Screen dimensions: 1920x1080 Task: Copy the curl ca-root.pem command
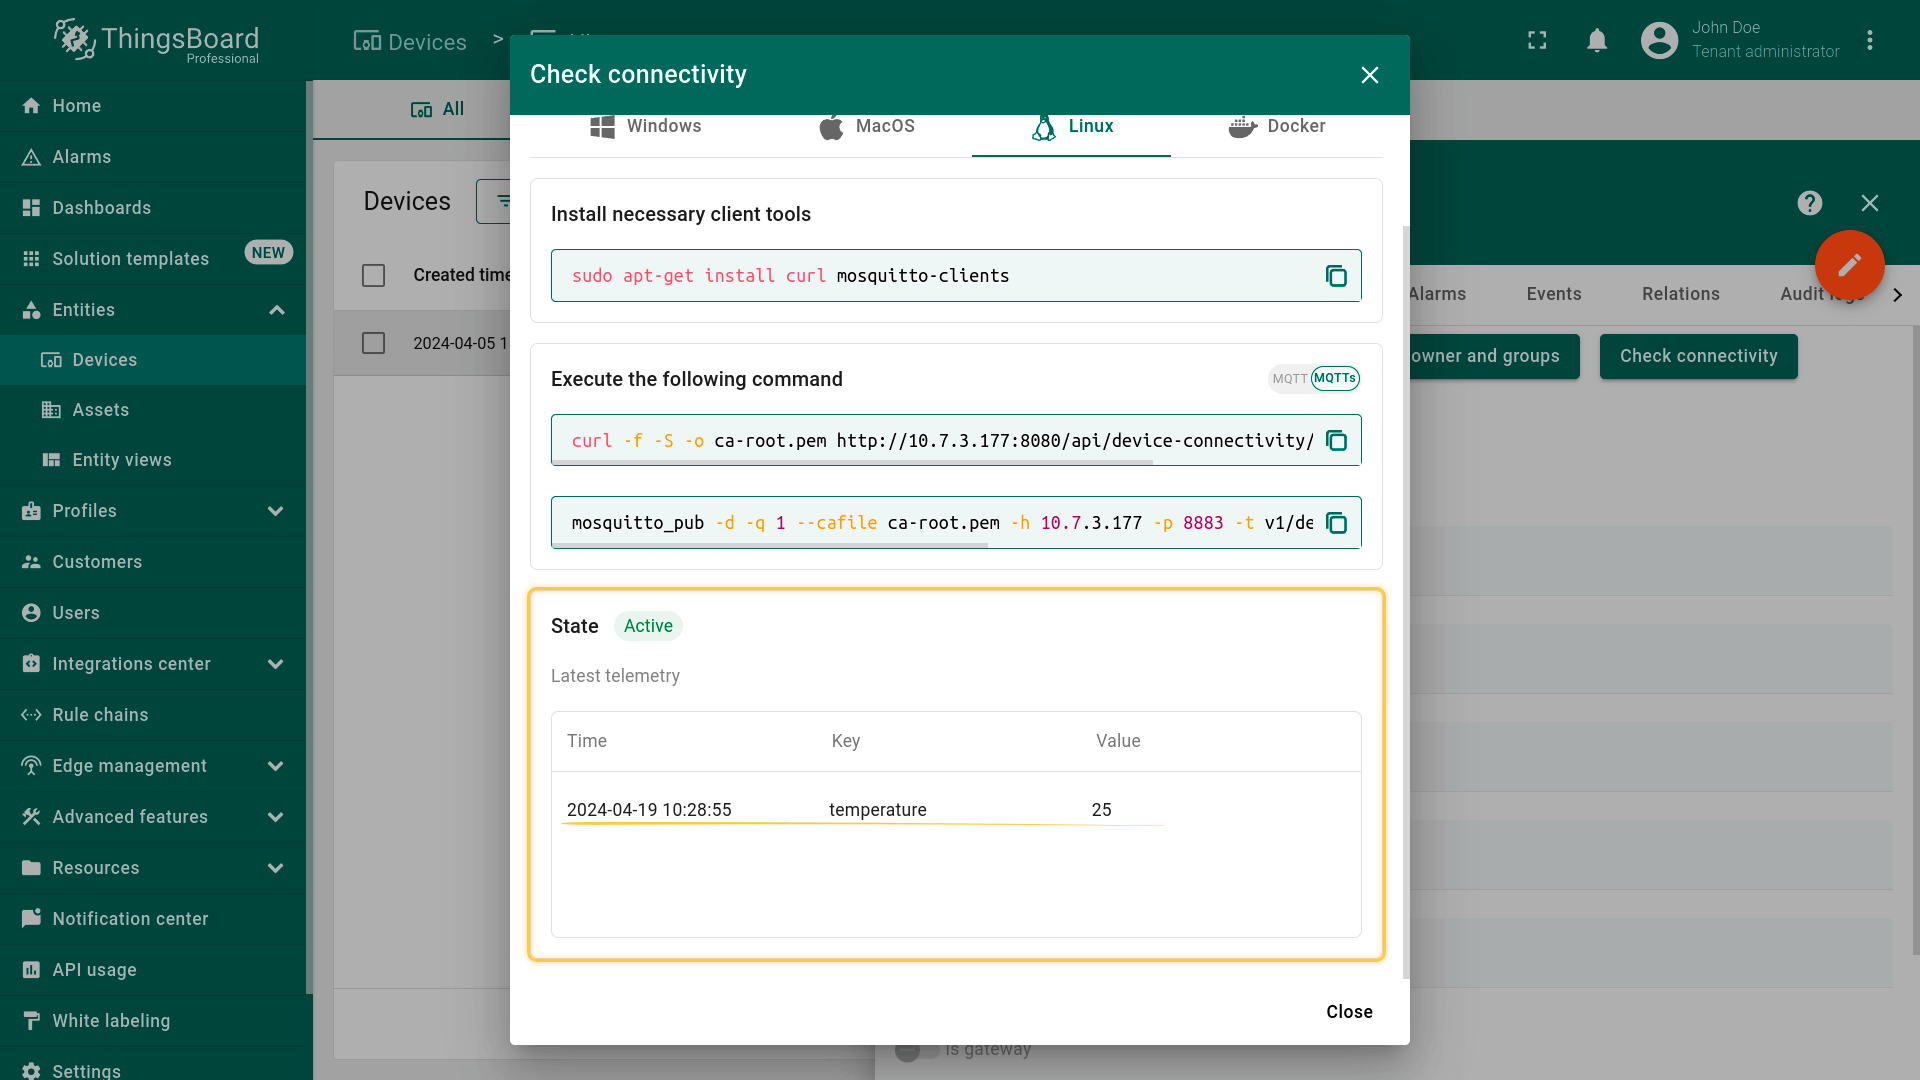coord(1336,441)
